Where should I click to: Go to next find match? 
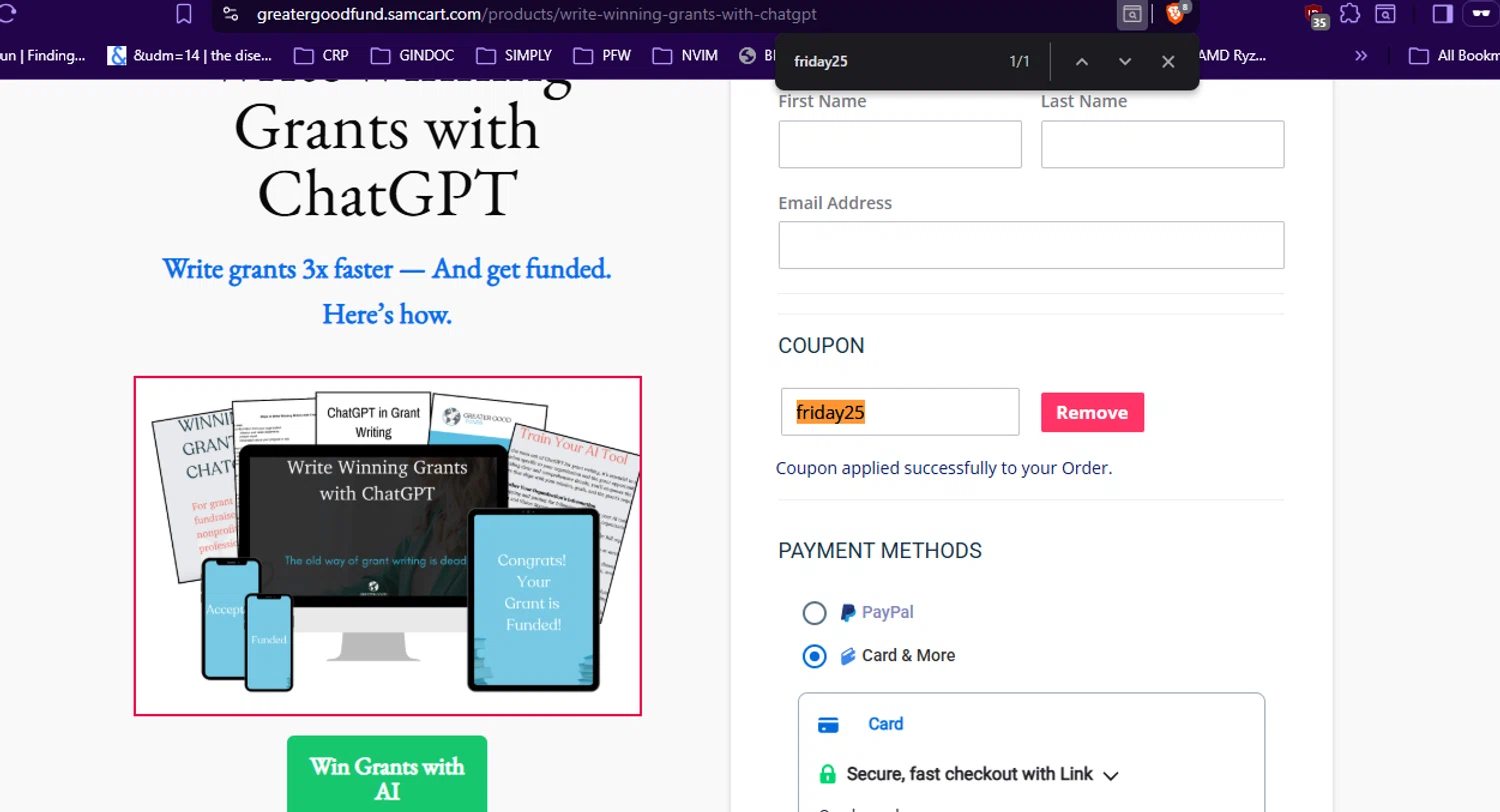(1125, 61)
